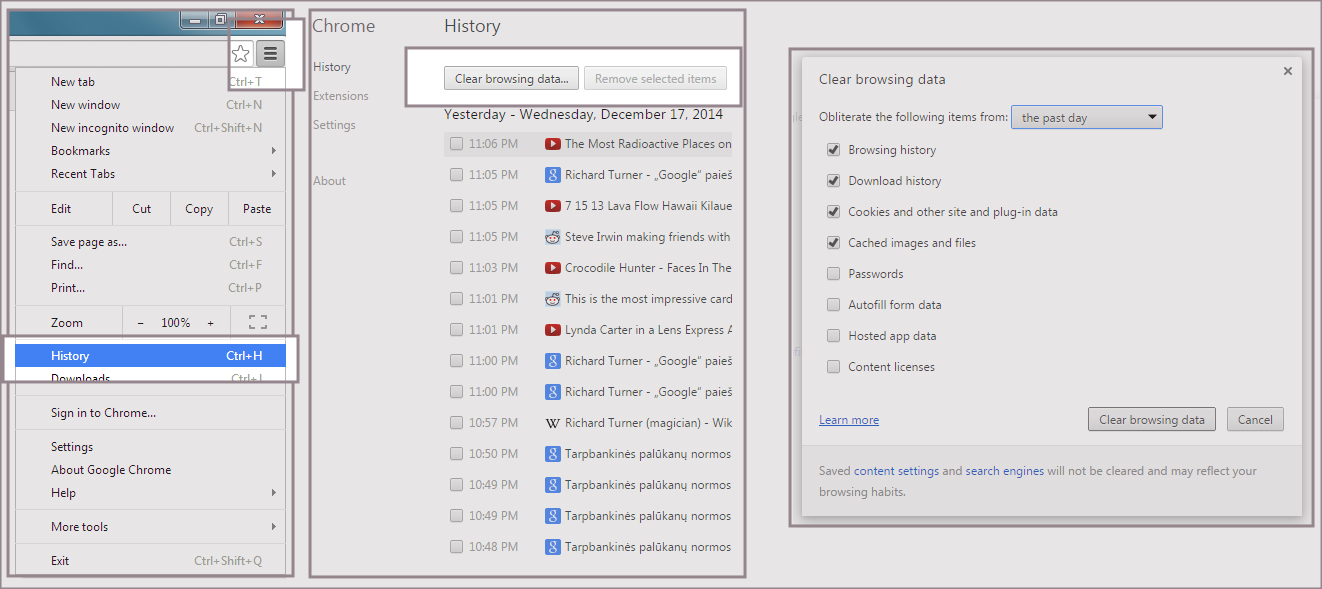Open the Chrome hamburger menu icon
Viewport: 1322px width, 589px height.
270,54
